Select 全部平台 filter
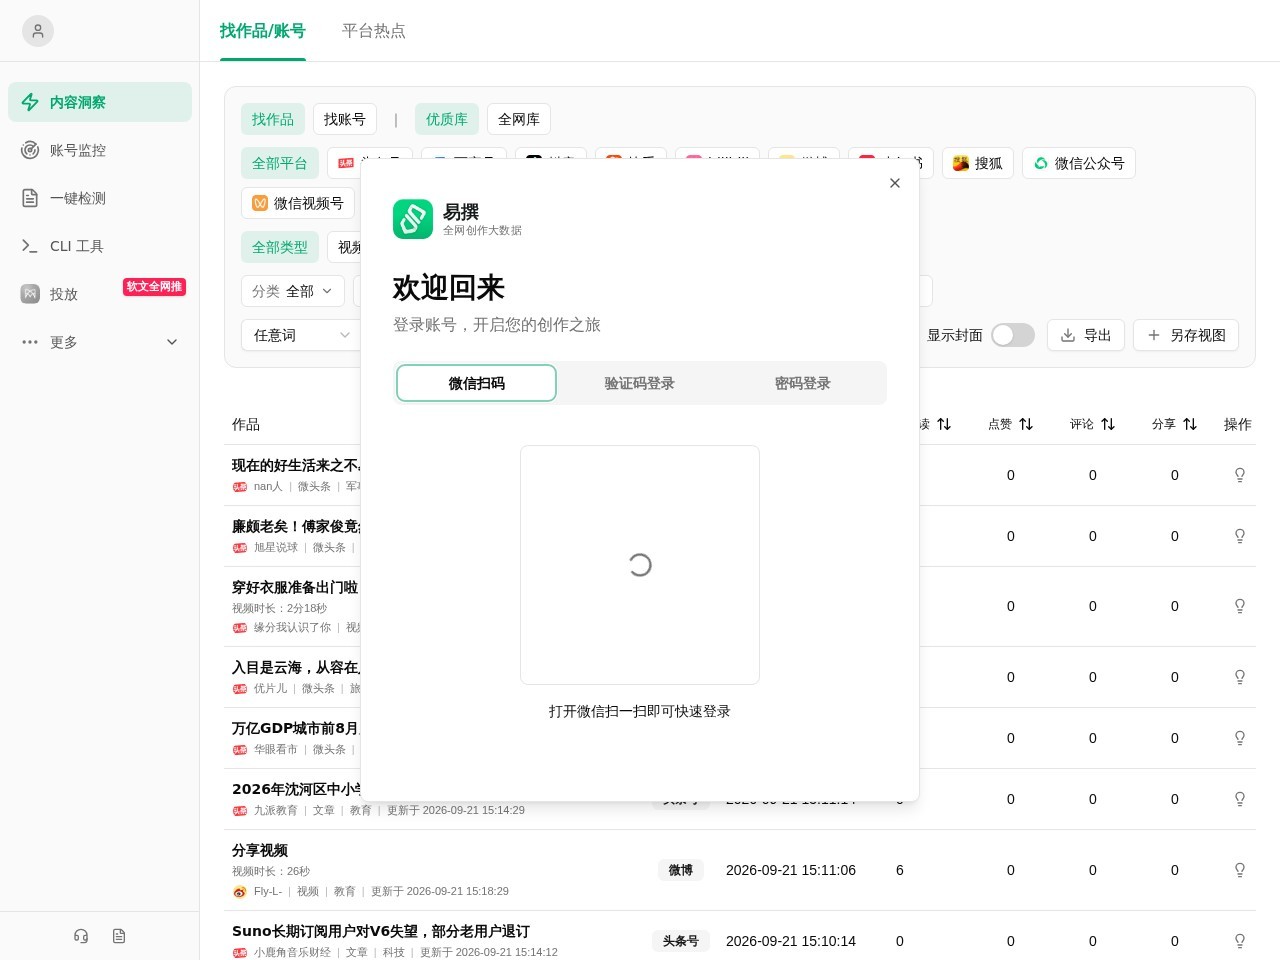 280,163
